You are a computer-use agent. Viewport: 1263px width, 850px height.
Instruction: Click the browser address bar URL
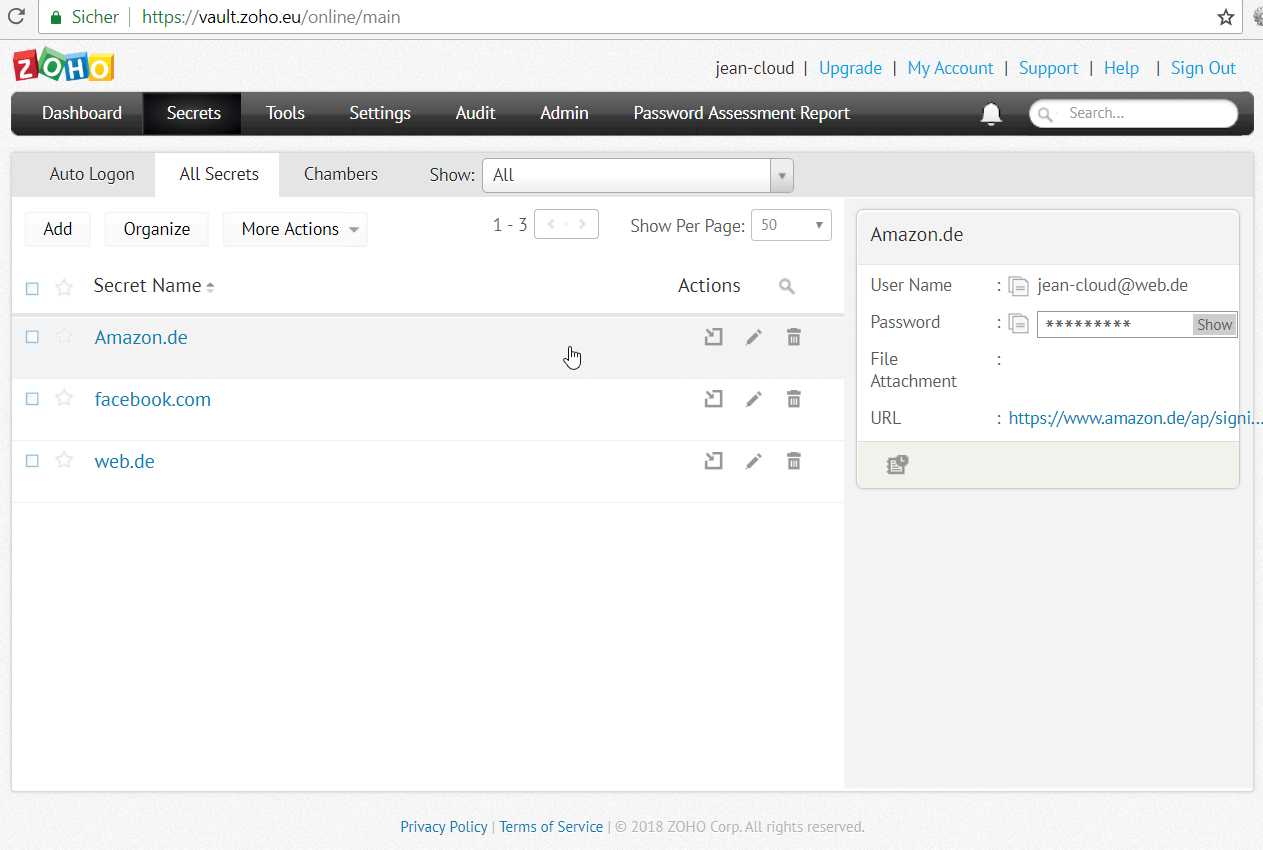pyautogui.click(x=271, y=17)
